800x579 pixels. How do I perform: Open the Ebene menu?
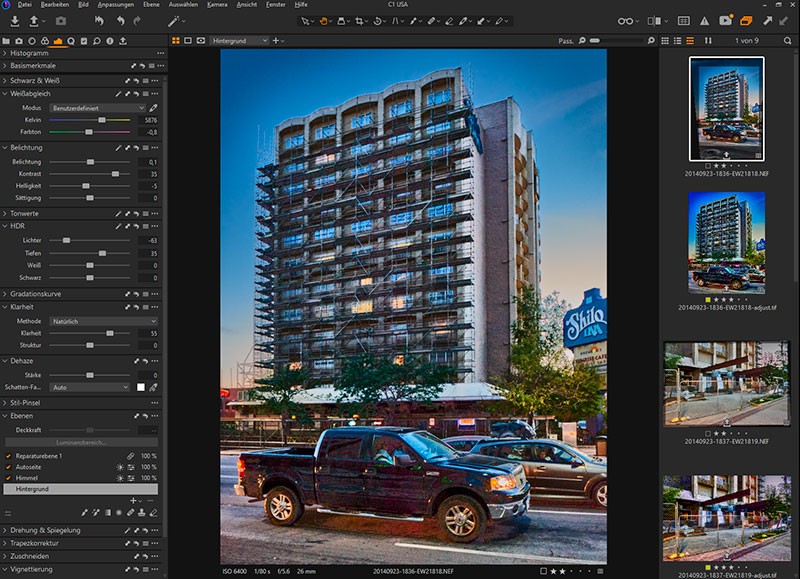coord(151,5)
